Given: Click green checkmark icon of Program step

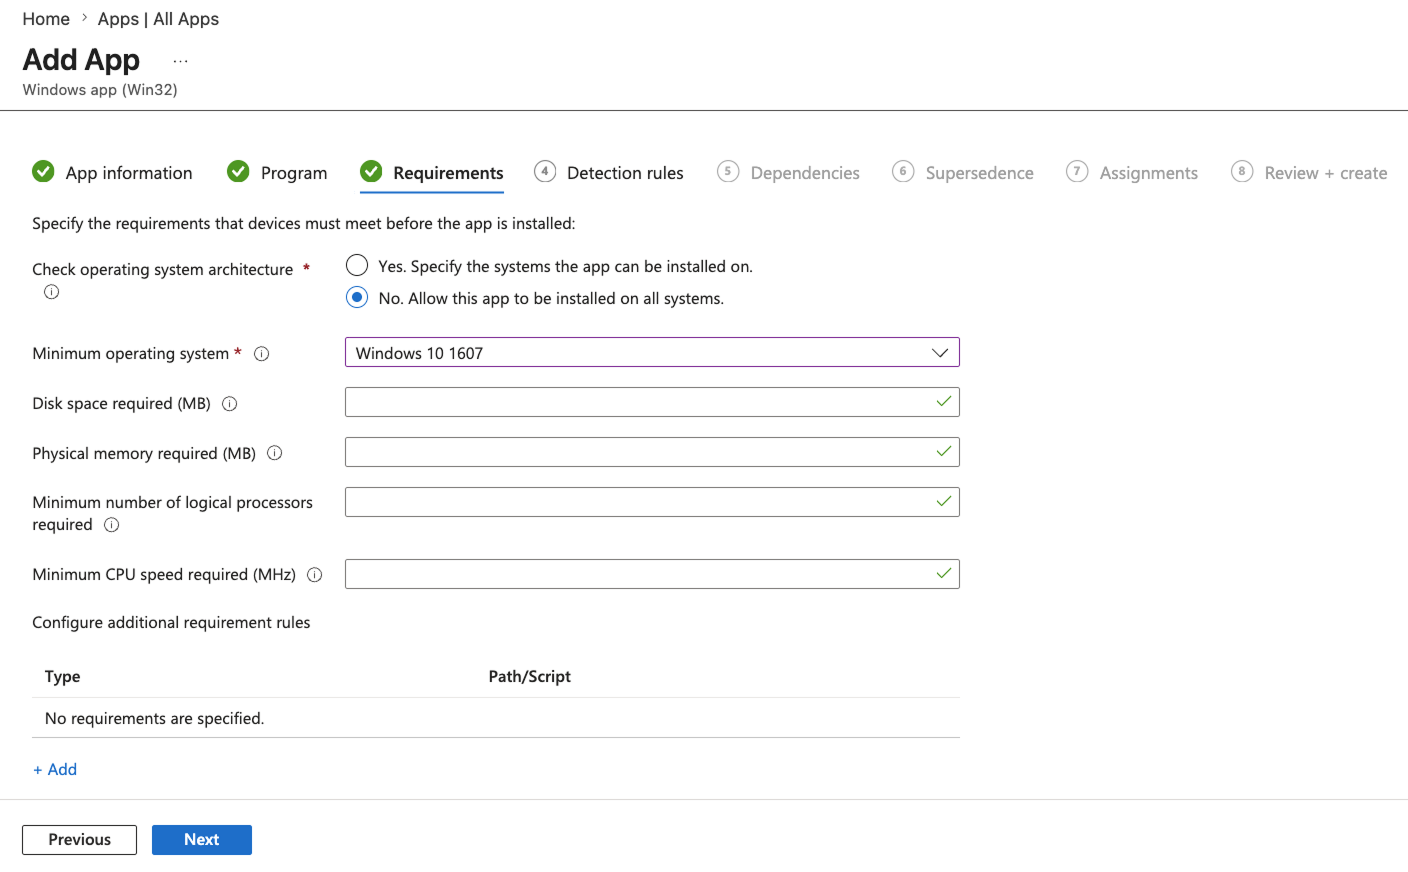Looking at the screenshot, I should (x=238, y=171).
